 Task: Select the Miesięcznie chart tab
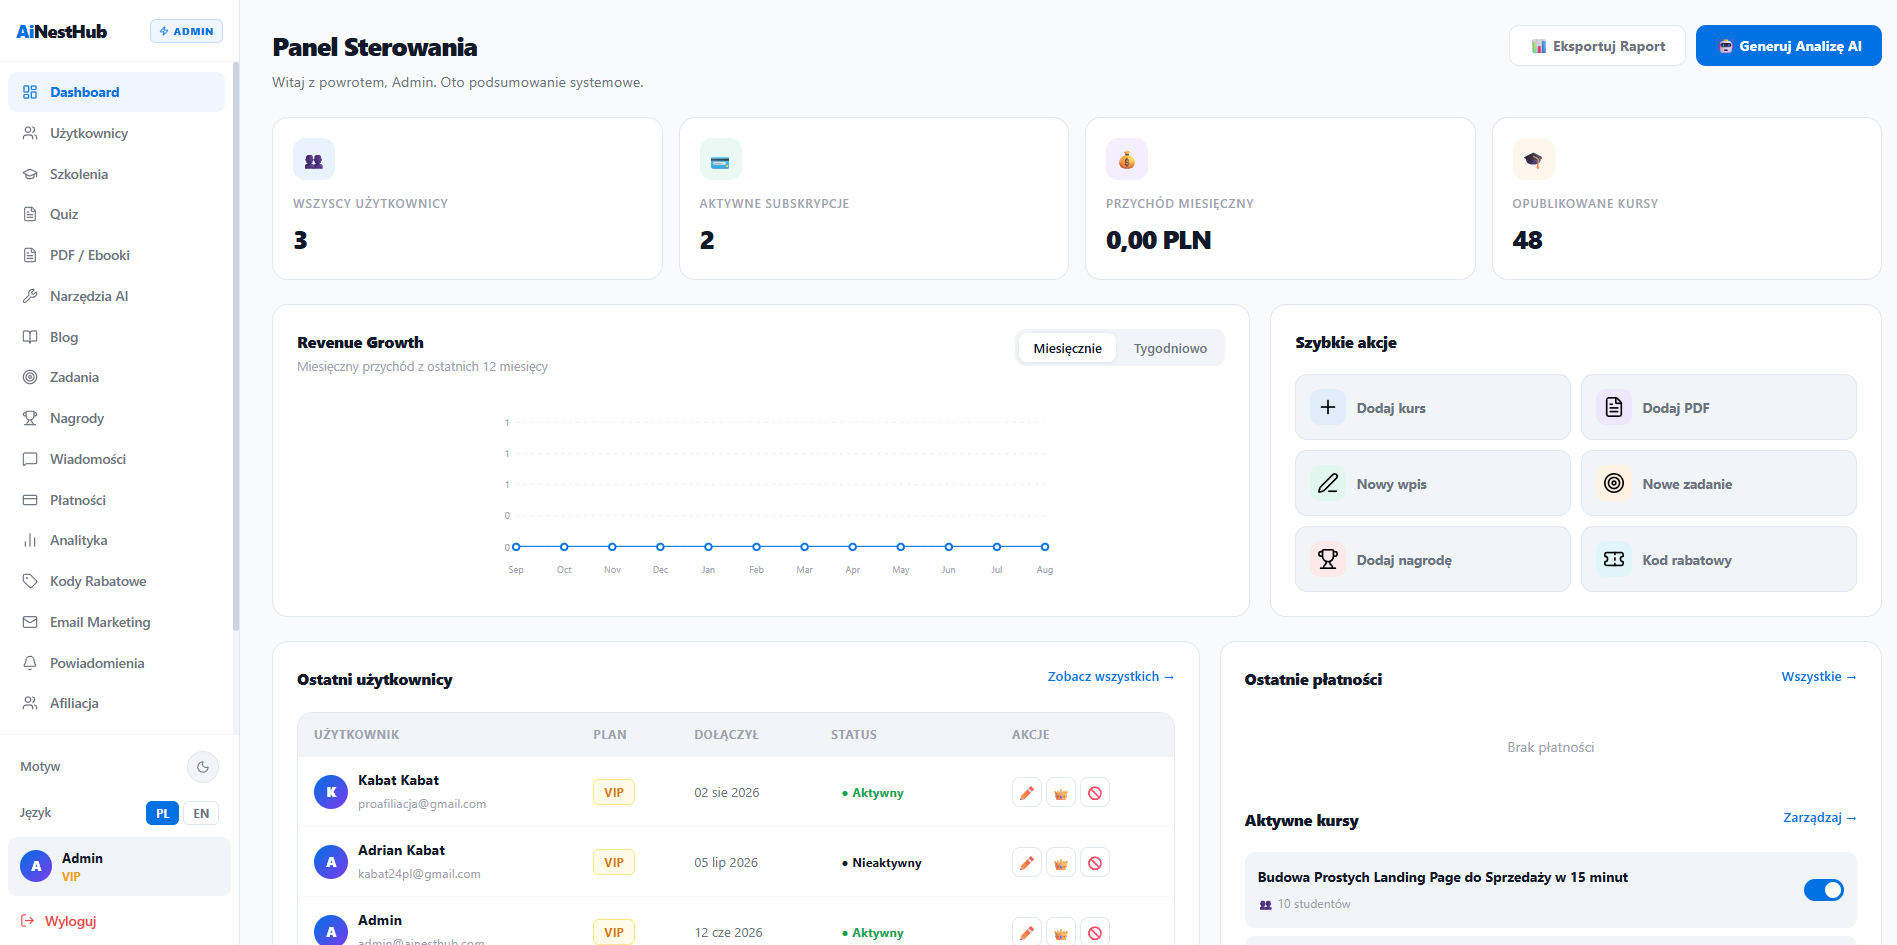coord(1067,348)
